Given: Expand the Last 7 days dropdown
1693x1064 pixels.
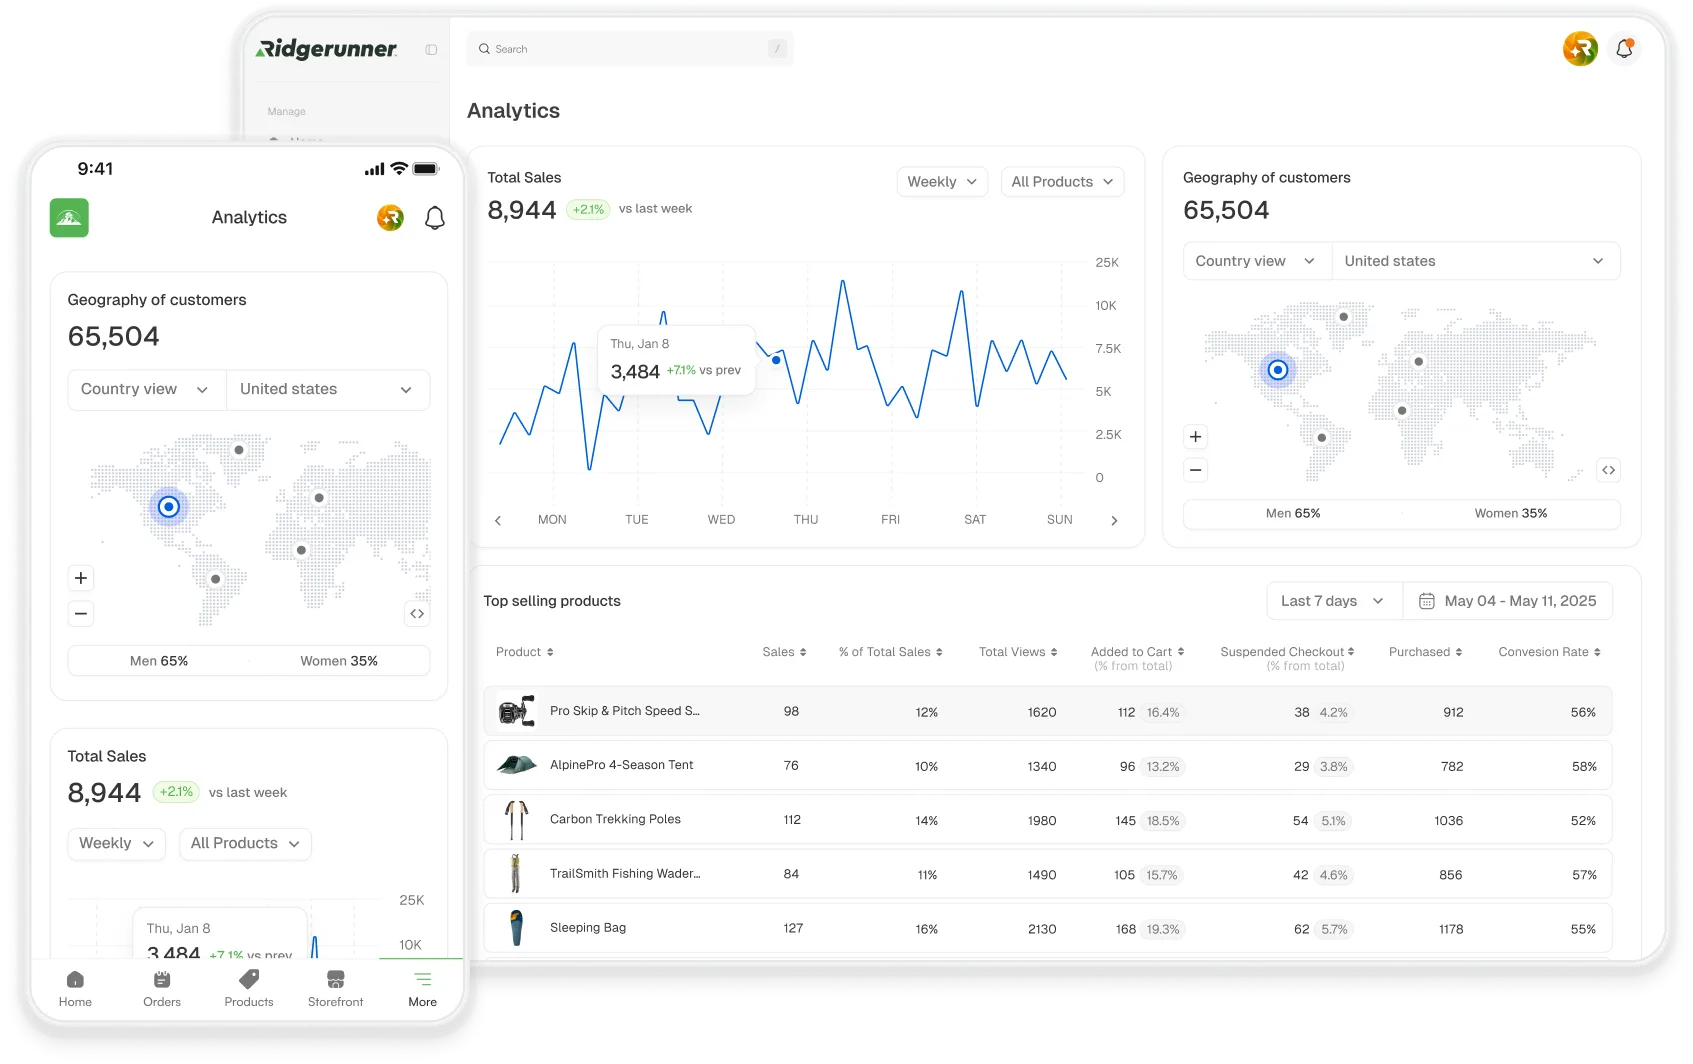Looking at the screenshot, I should point(1333,601).
